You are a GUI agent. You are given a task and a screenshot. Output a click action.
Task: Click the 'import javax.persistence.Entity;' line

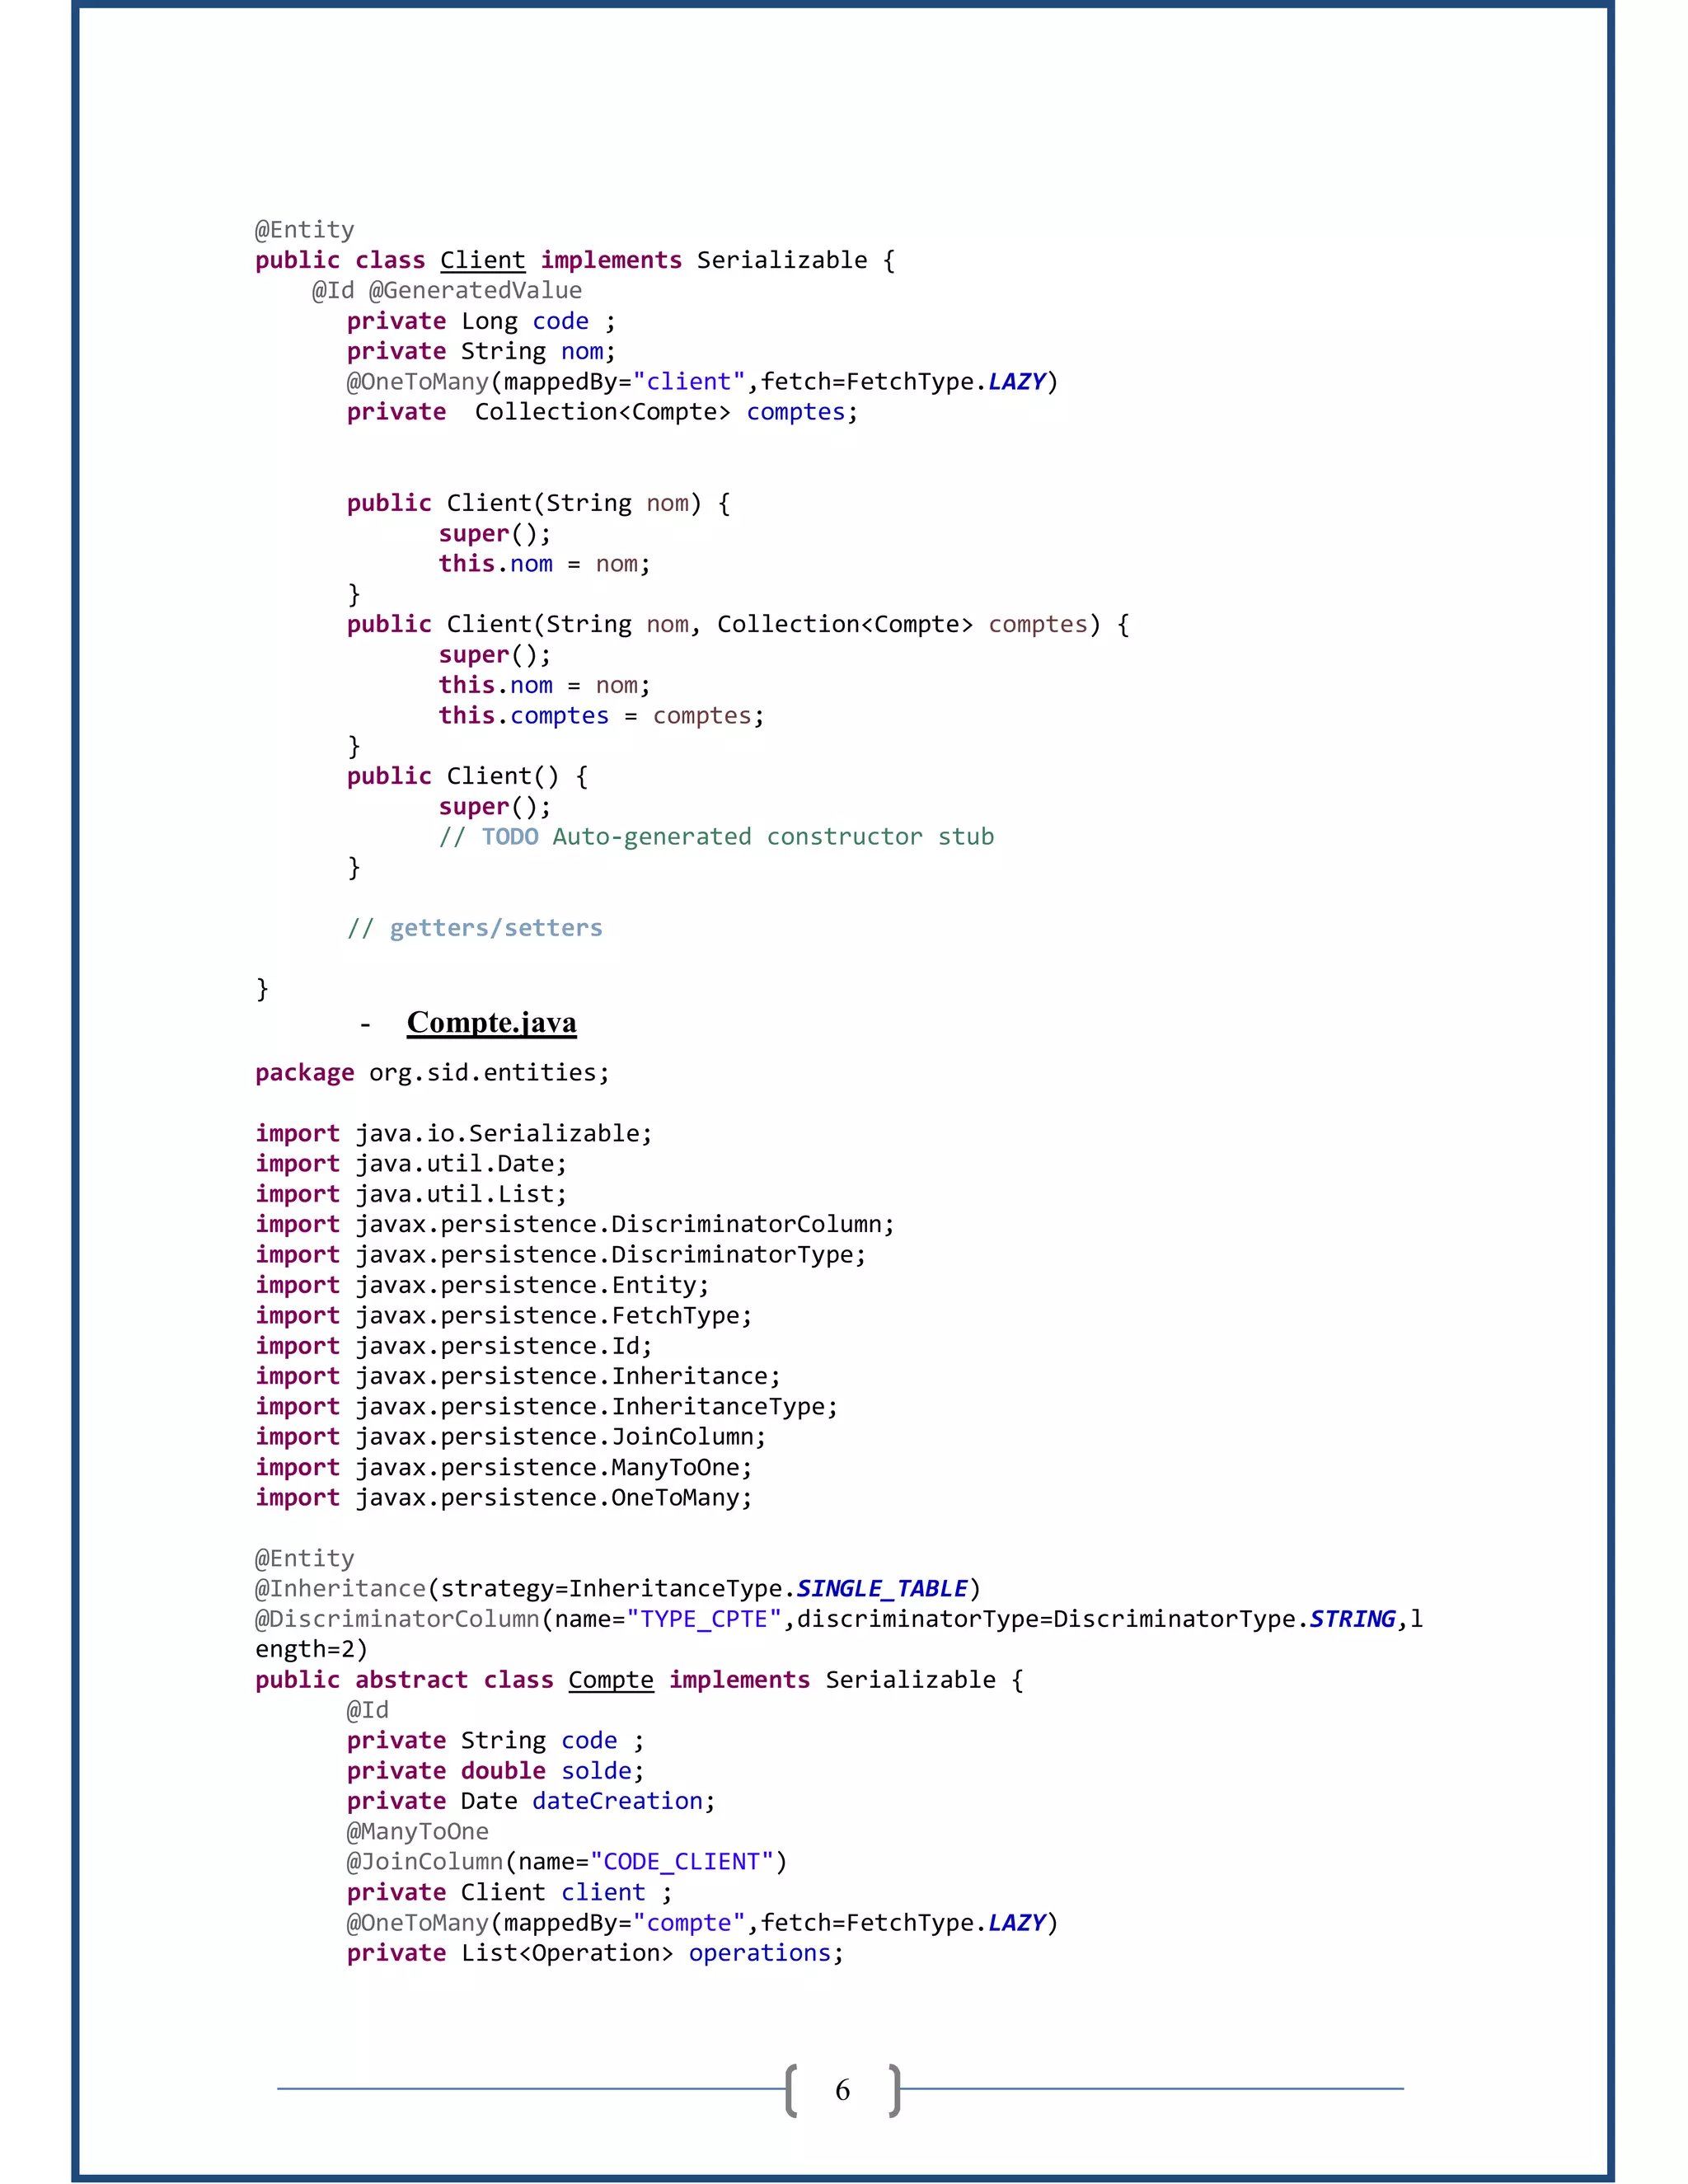pos(482,1285)
